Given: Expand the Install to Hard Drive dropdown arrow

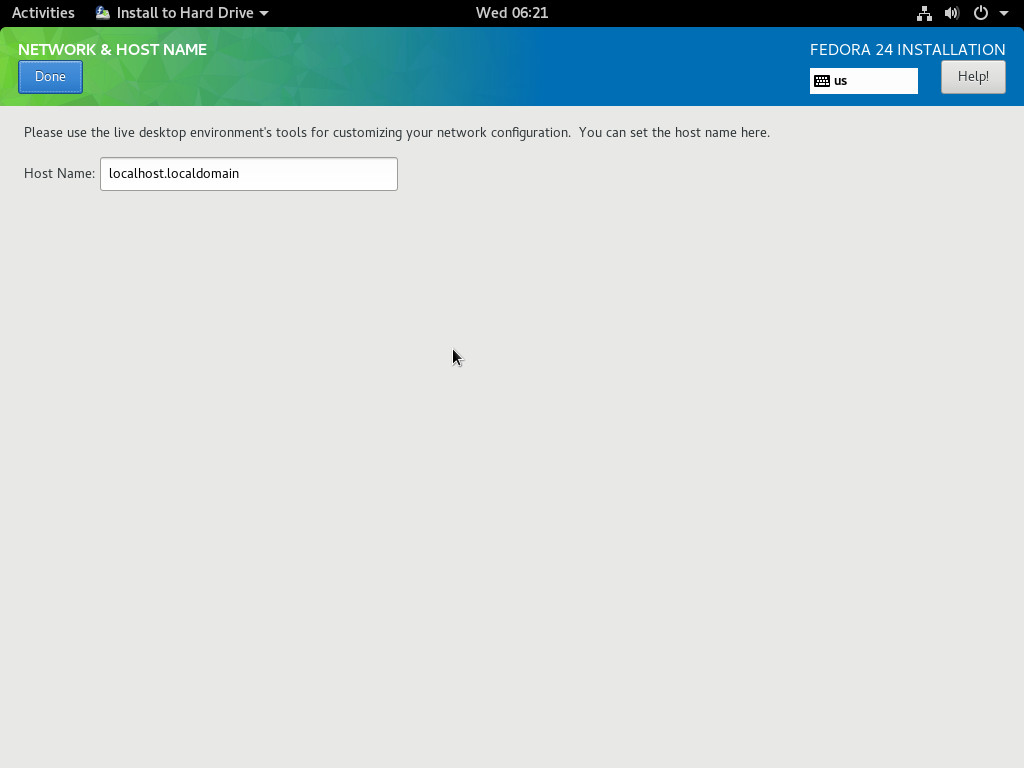Looking at the screenshot, I should click(x=264, y=14).
